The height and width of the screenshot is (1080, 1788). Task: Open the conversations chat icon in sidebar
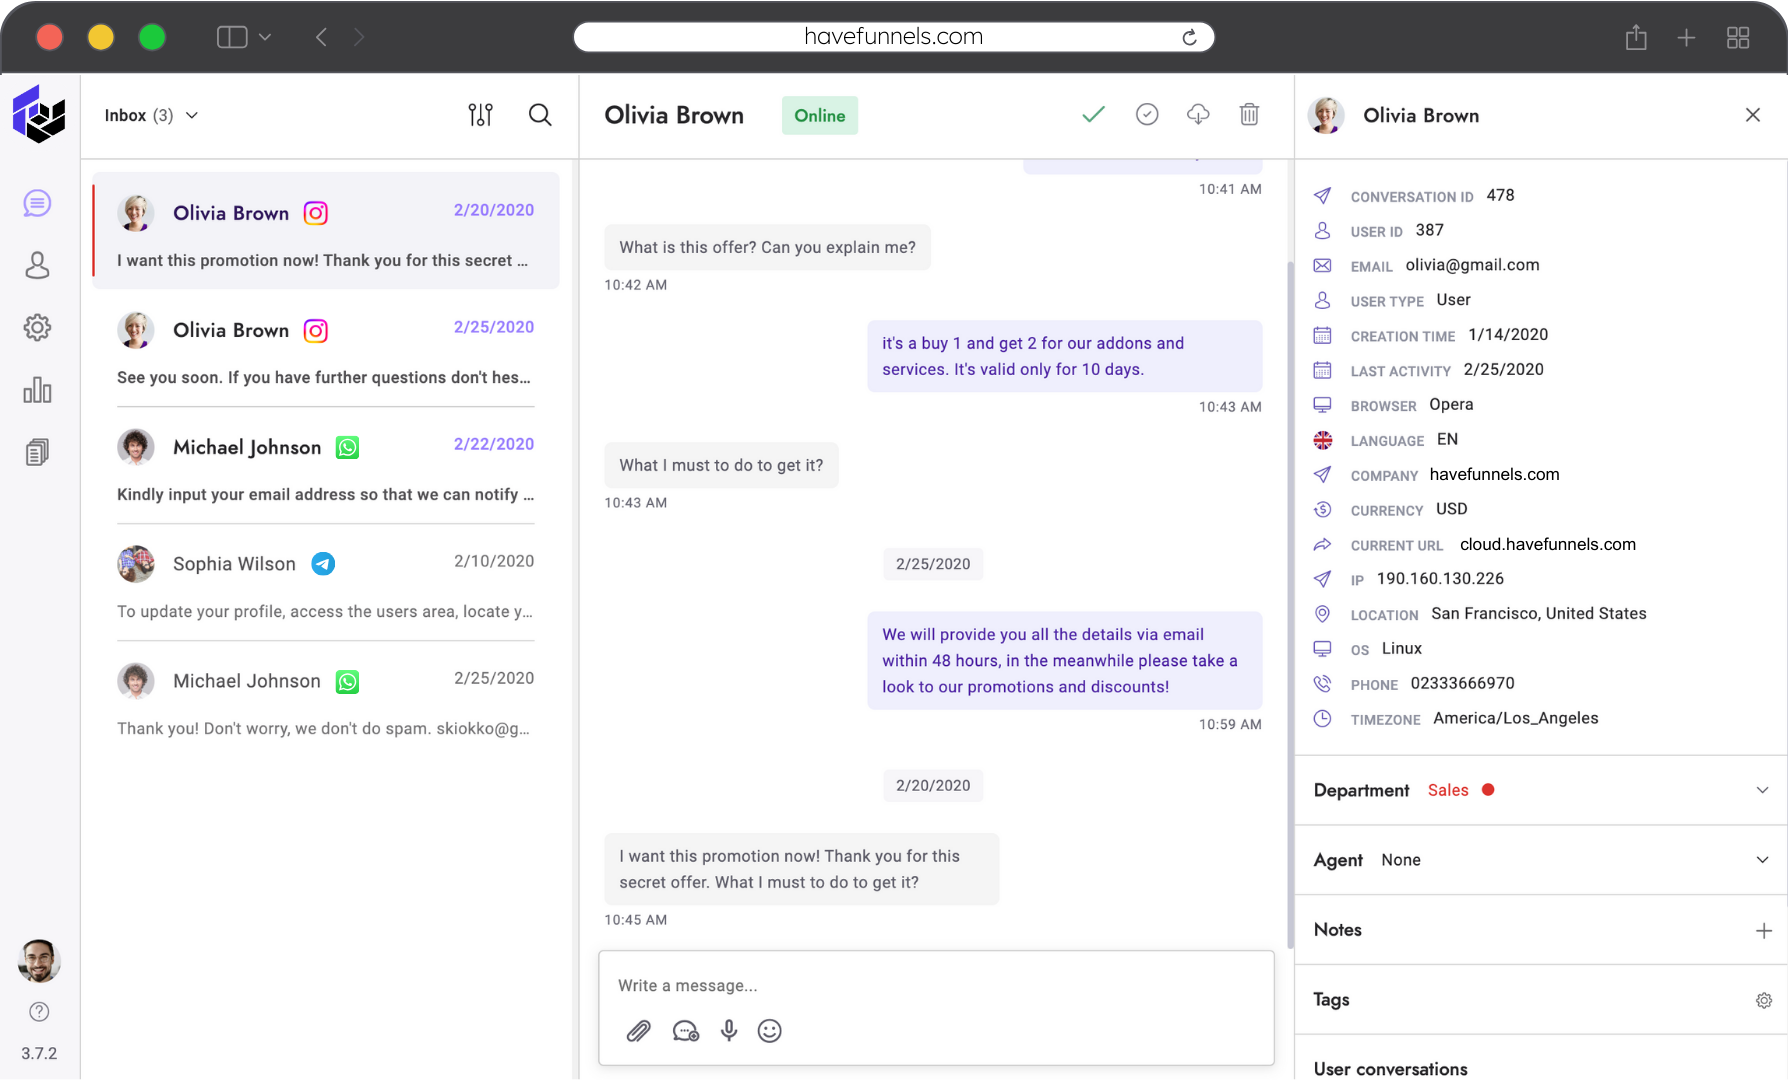click(37, 204)
